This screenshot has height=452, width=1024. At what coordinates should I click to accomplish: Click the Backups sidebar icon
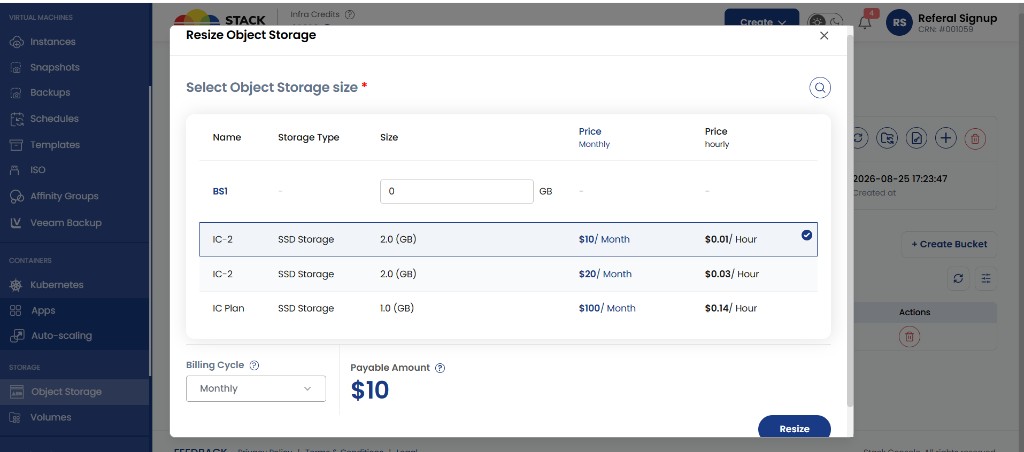17,93
